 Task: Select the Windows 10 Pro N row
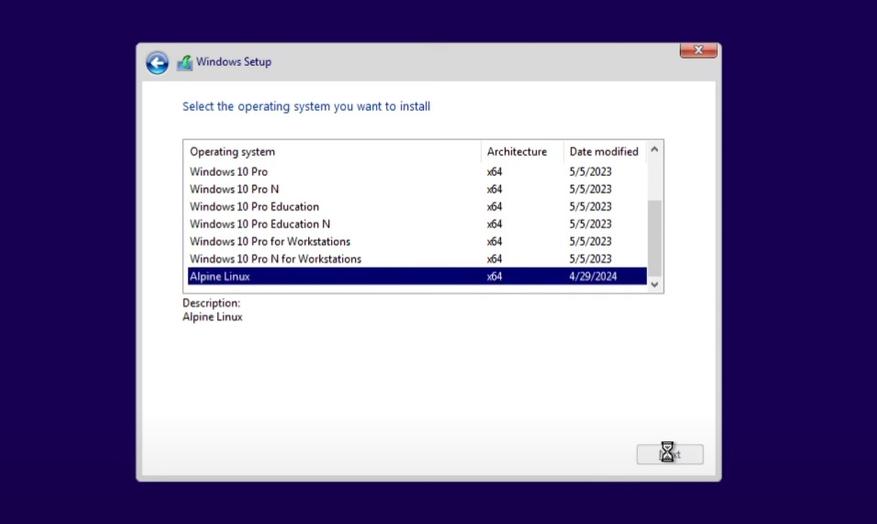coord(417,189)
